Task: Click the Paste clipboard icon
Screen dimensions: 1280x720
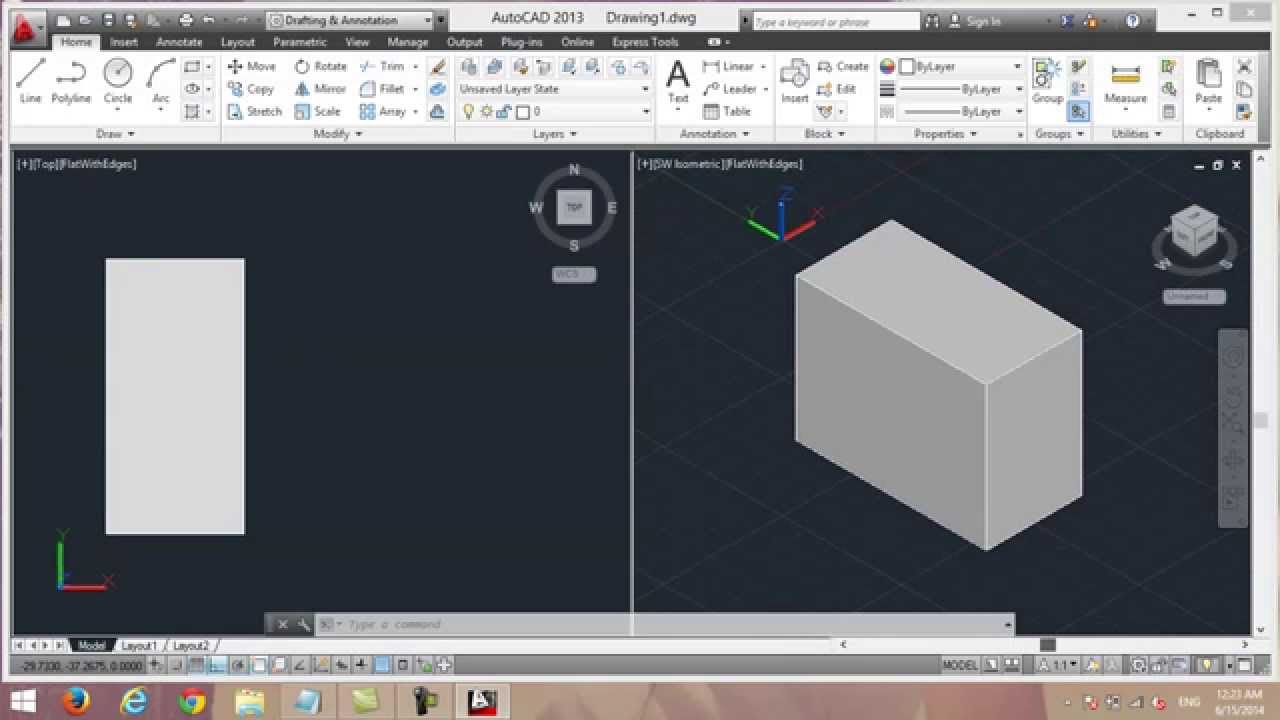Action: pos(1208,82)
